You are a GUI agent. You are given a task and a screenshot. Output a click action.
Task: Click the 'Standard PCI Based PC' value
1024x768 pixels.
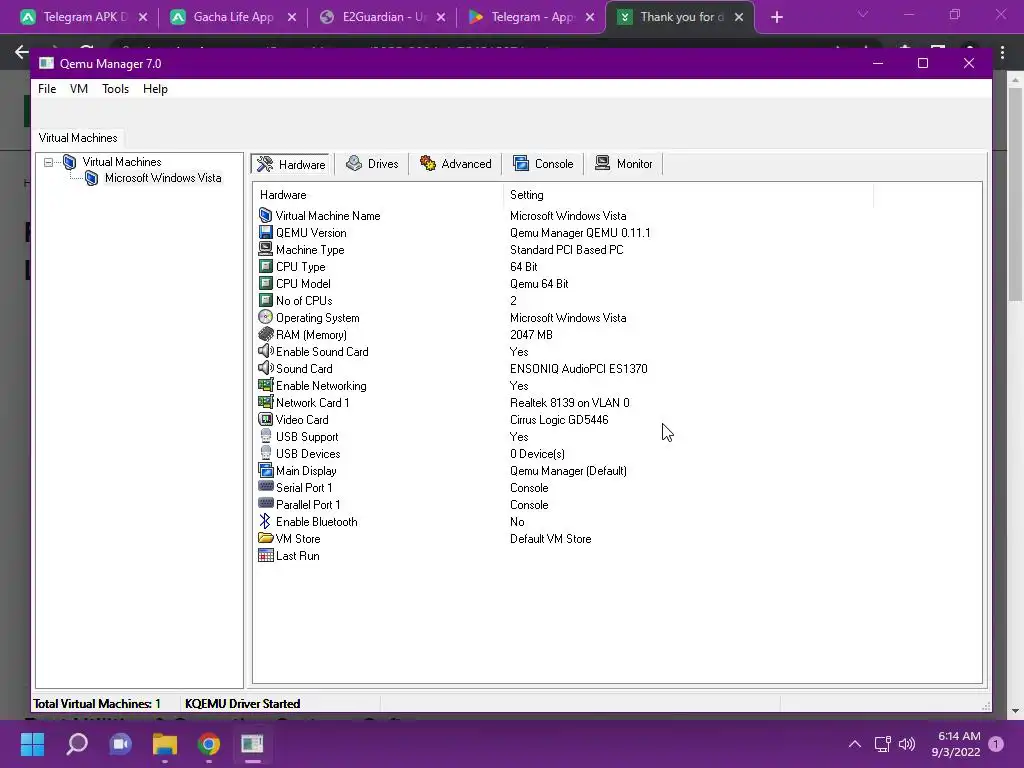(x=566, y=250)
